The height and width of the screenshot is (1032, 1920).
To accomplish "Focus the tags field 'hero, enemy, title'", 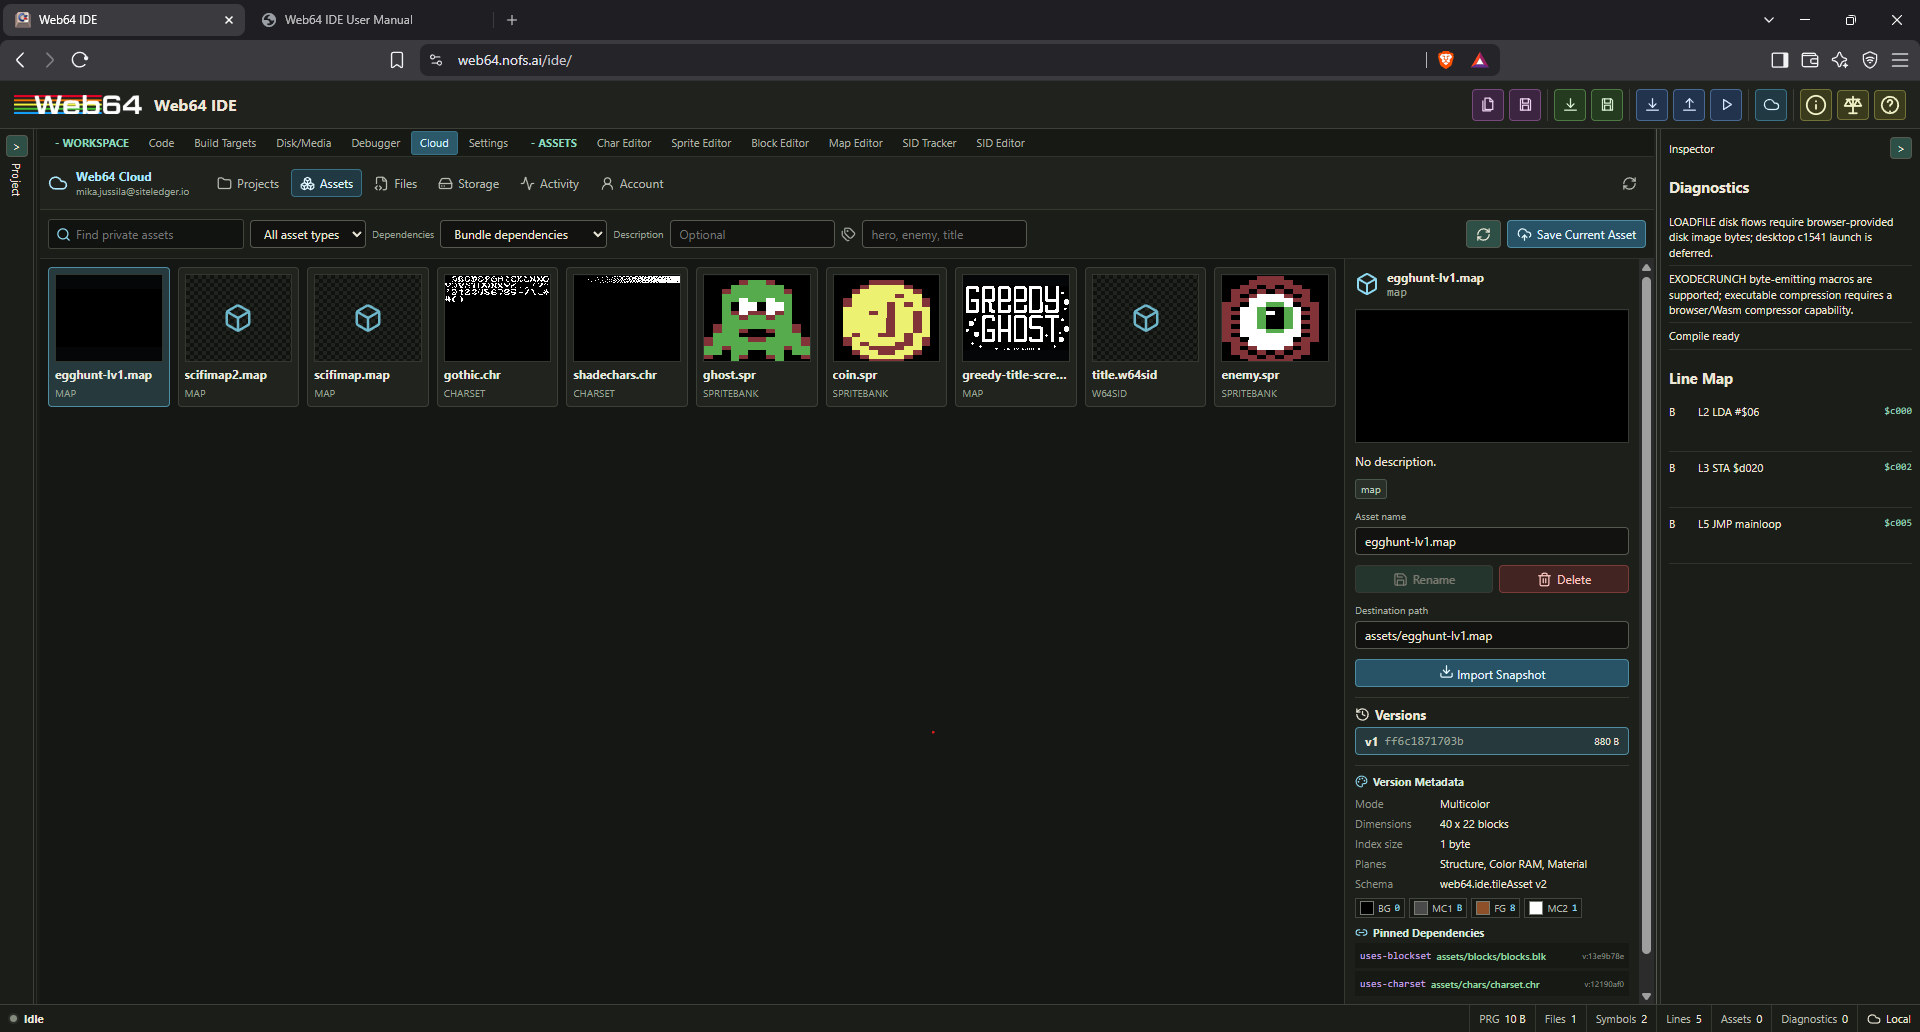I will [944, 234].
